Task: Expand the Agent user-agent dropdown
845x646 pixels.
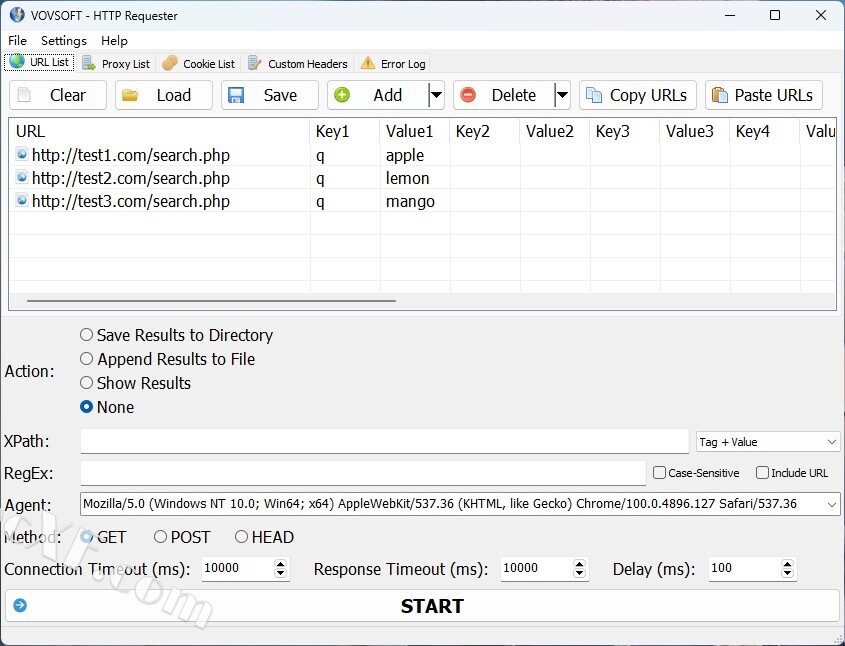Action: tap(832, 504)
